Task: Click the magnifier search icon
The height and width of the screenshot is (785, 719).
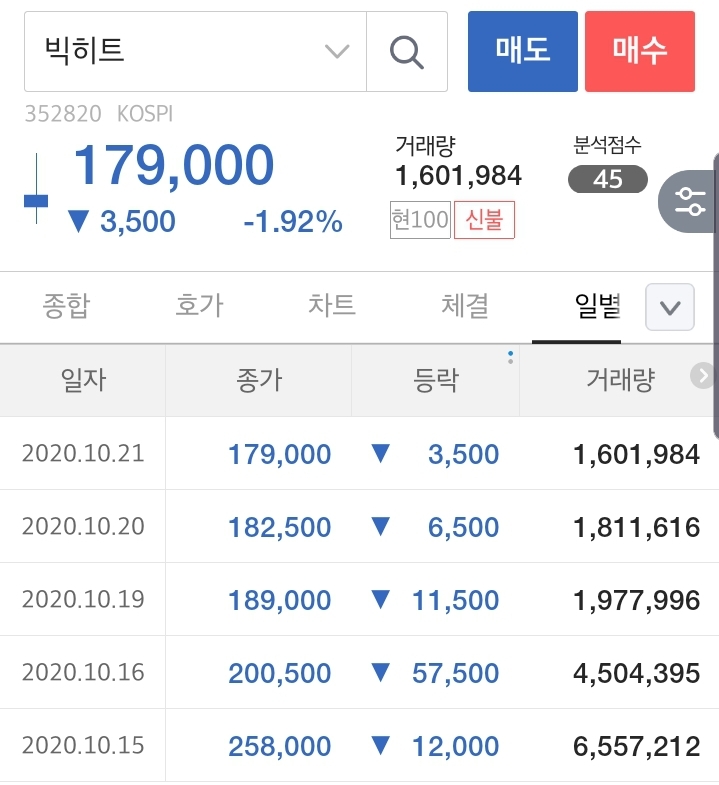Action: (406, 52)
